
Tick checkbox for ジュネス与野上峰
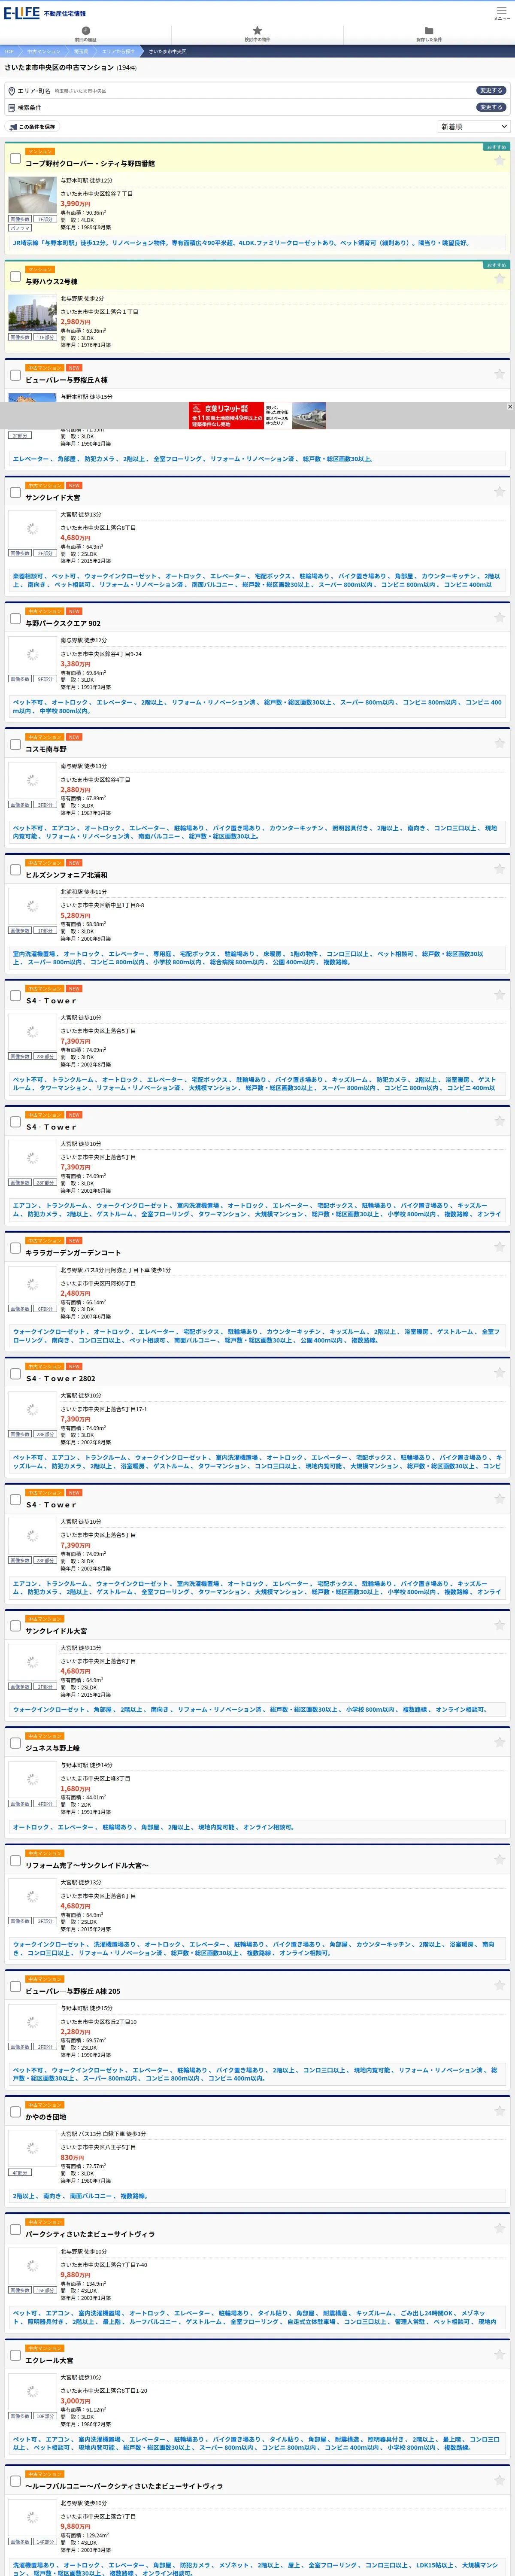(x=15, y=1743)
